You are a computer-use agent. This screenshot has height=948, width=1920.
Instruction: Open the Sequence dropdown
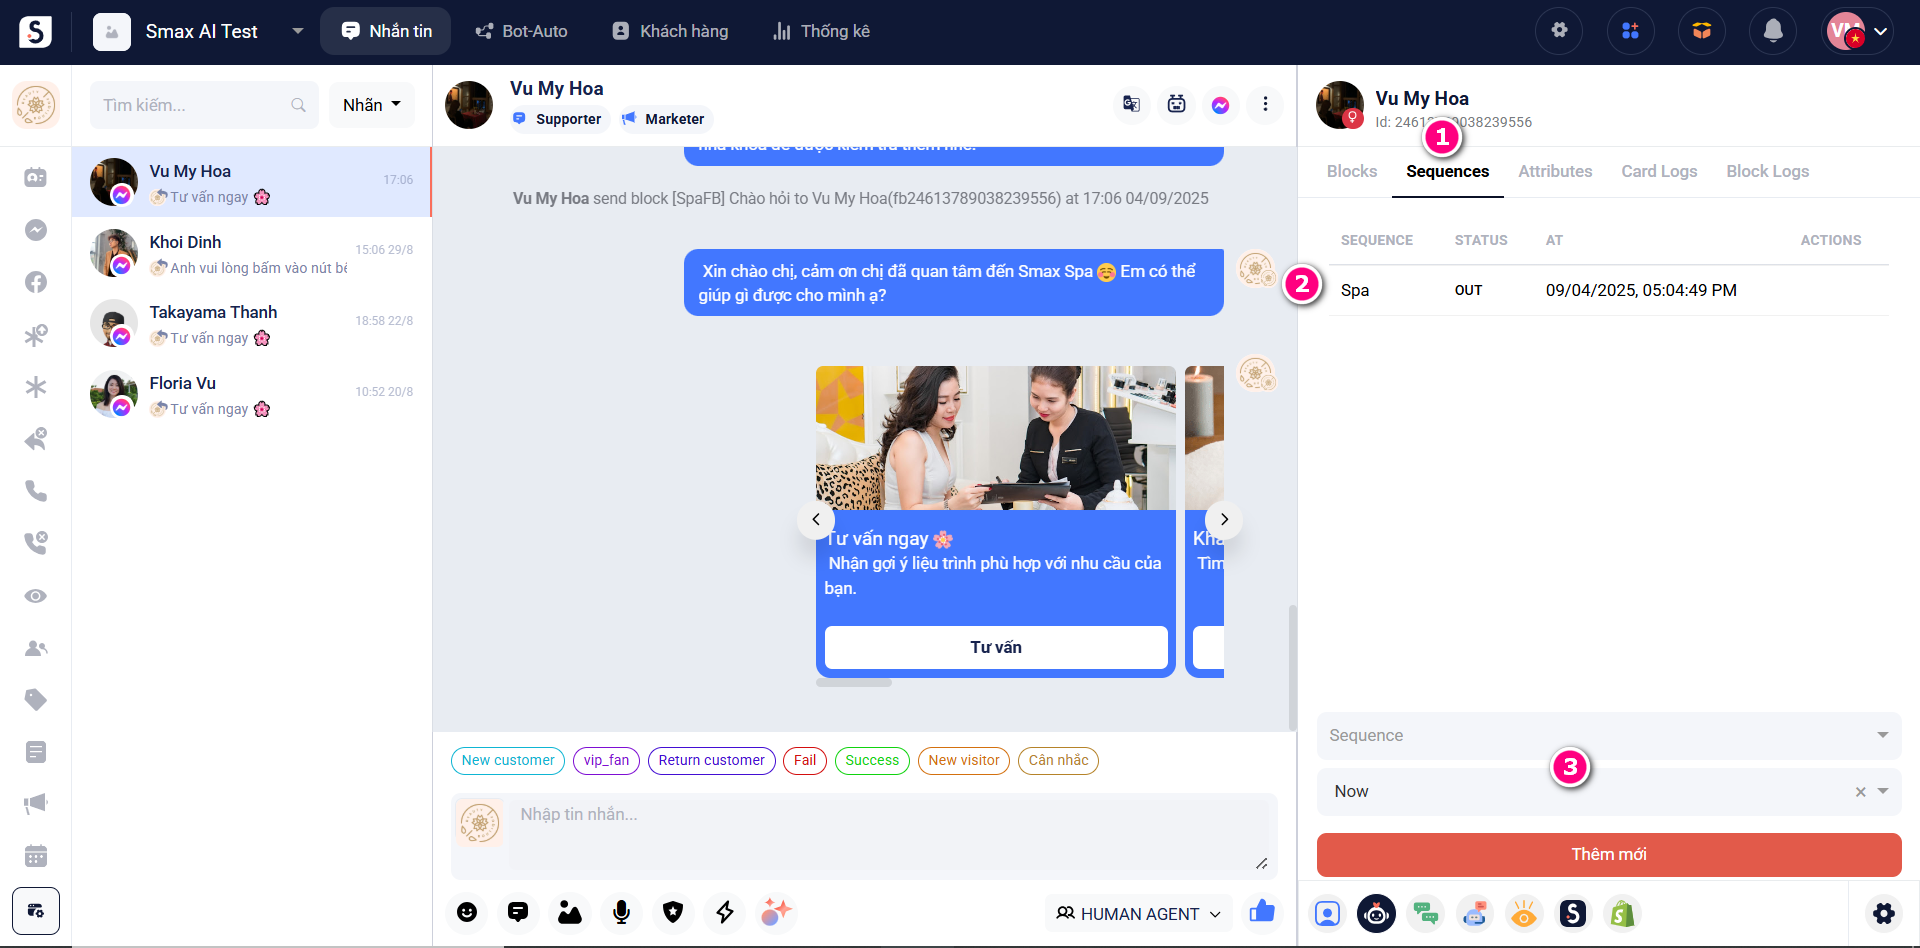coord(1608,735)
